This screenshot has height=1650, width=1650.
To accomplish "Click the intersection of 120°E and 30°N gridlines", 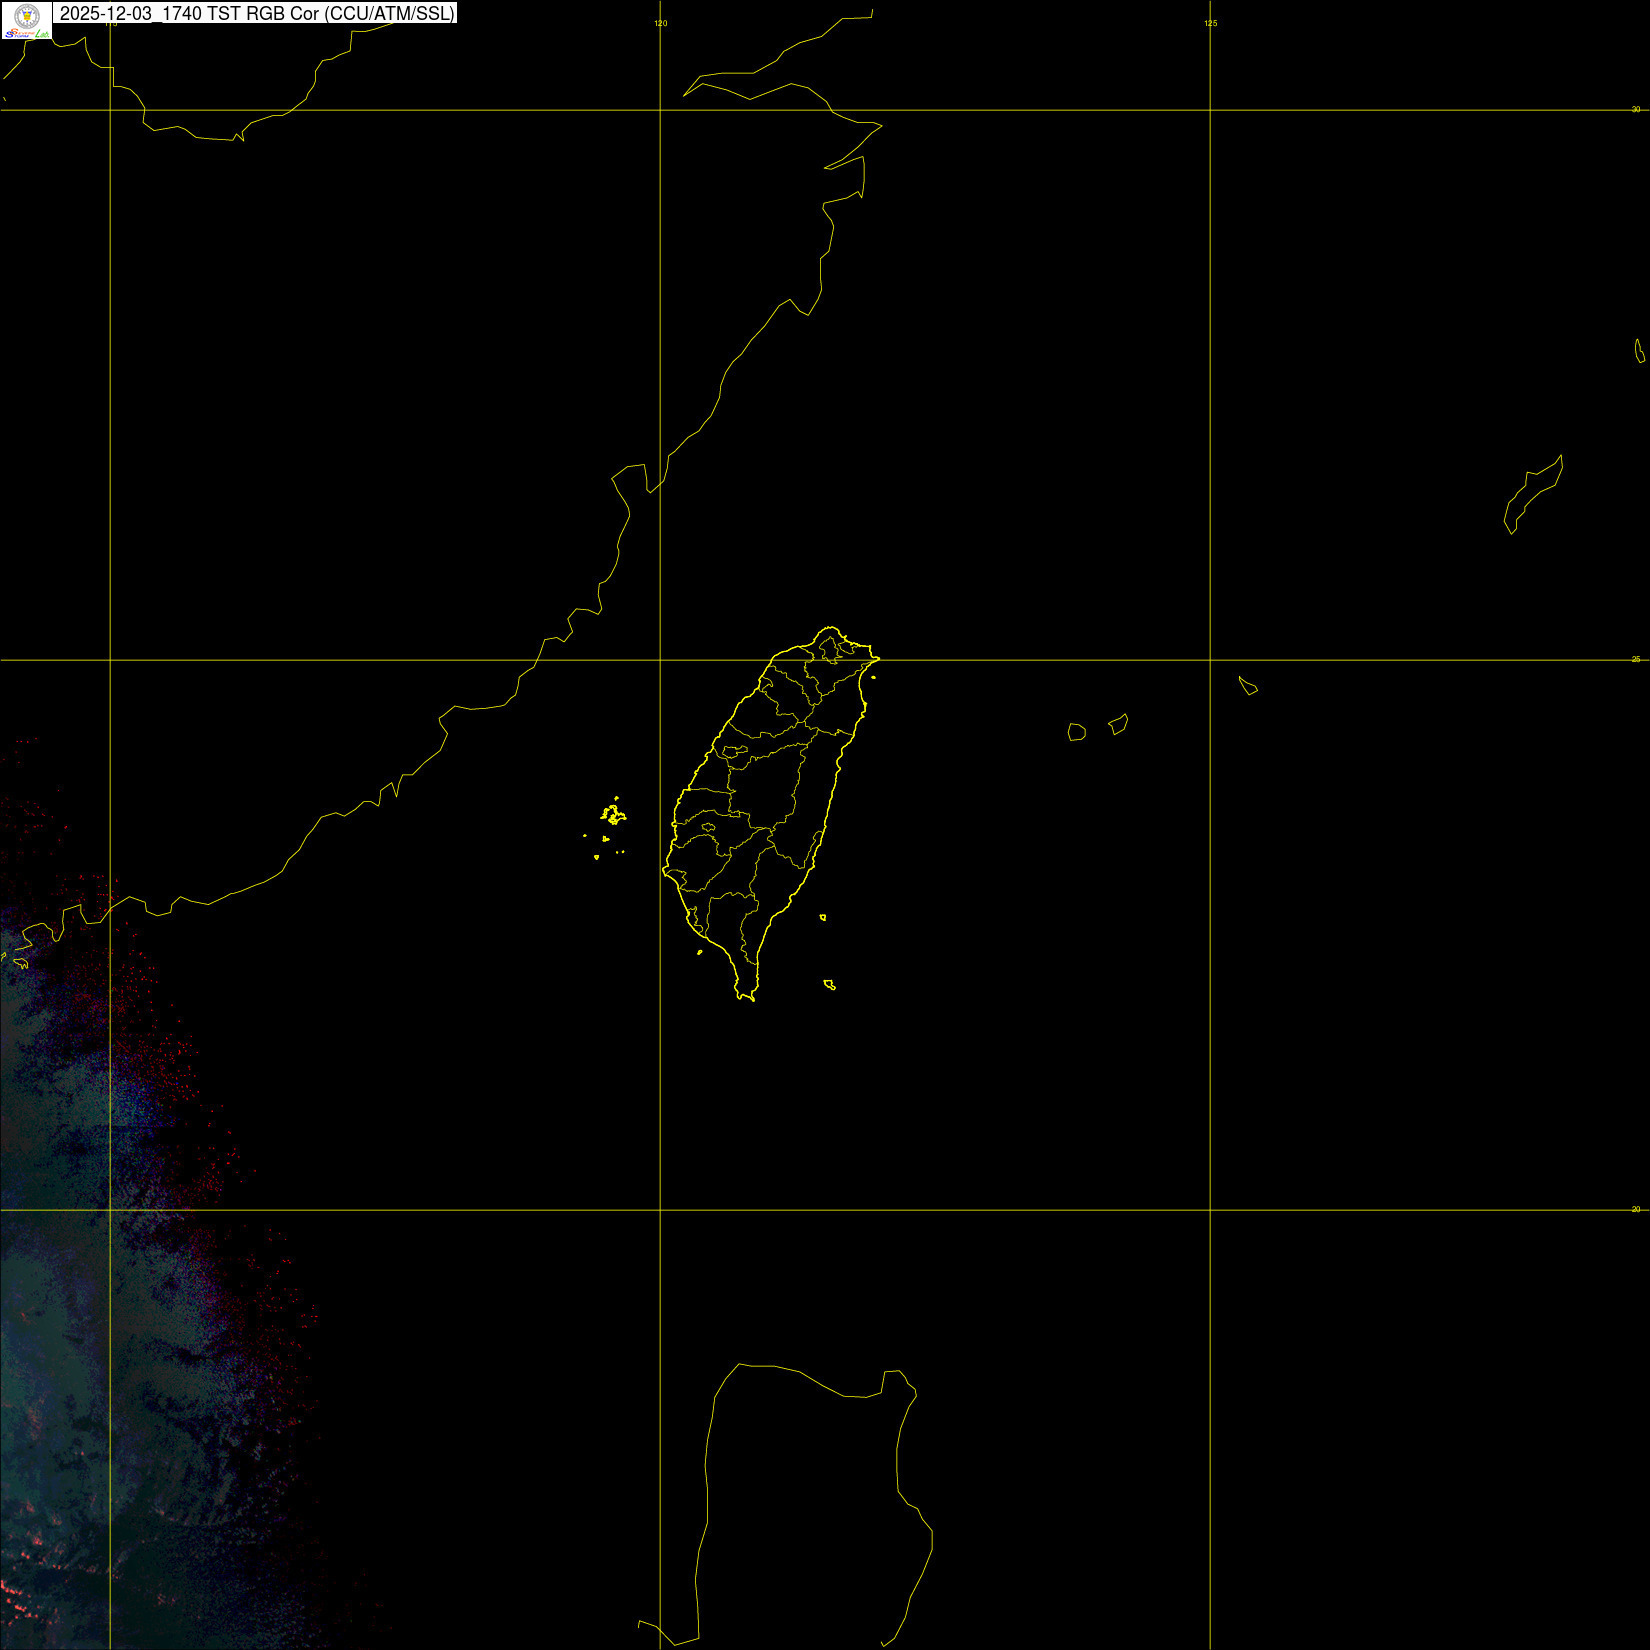I will 660,110.
